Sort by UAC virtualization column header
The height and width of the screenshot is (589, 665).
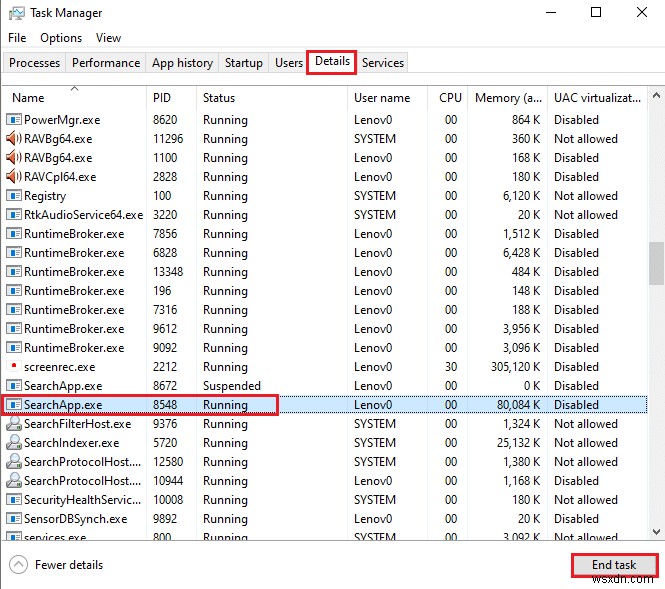598,98
